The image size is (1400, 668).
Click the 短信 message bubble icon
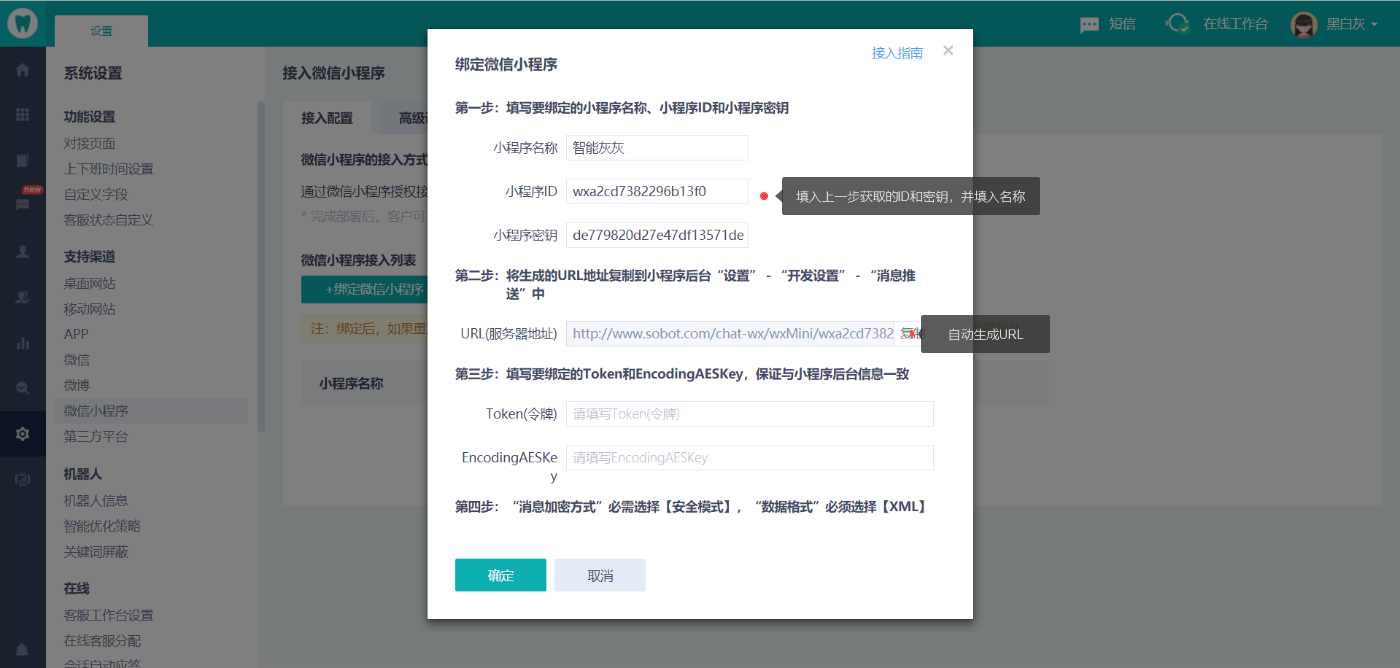click(x=1089, y=25)
